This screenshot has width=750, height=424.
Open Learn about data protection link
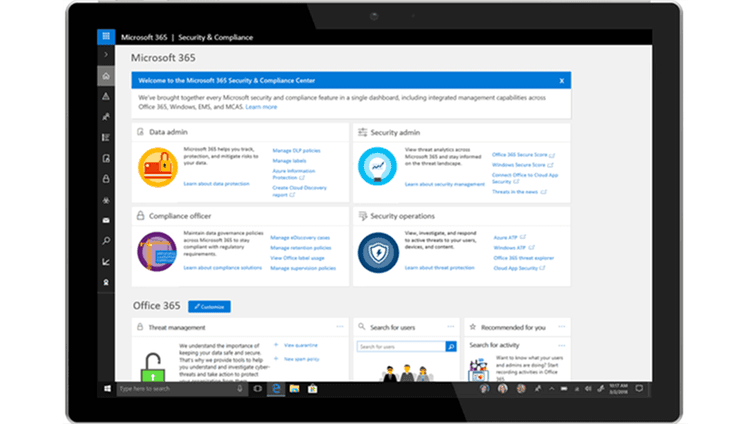(216, 184)
